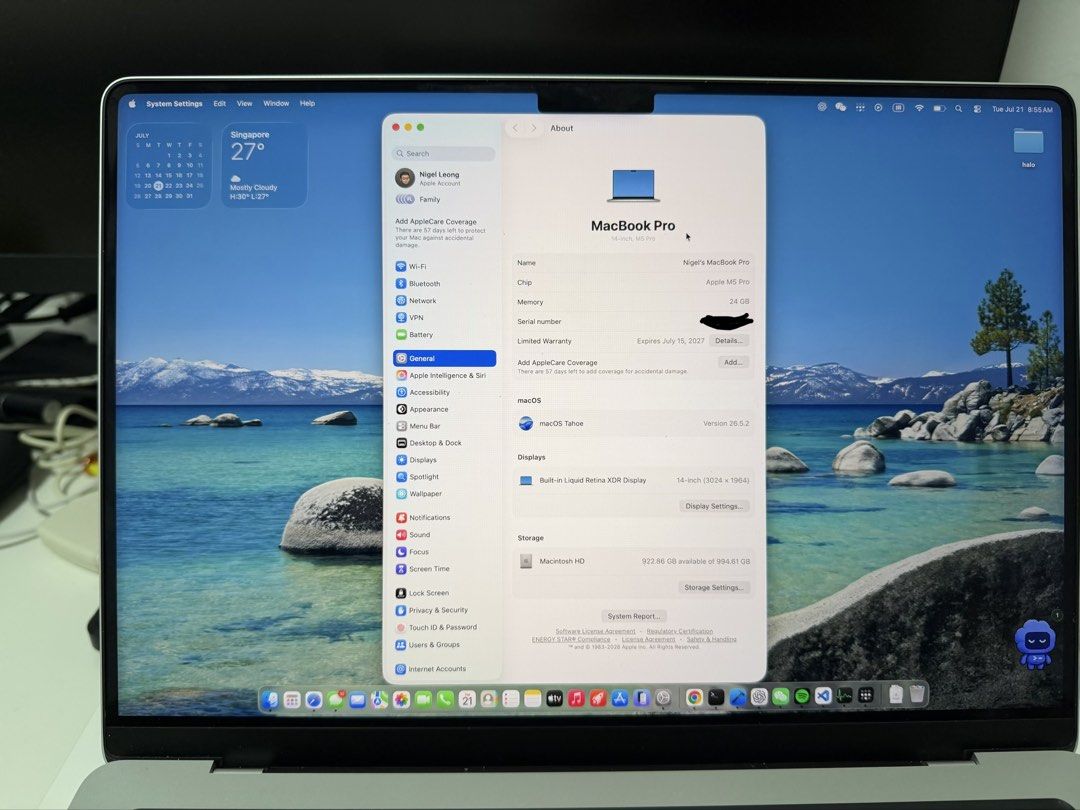Image resolution: width=1080 pixels, height=810 pixels.
Task: Open Appearance settings
Action: pos(422,409)
